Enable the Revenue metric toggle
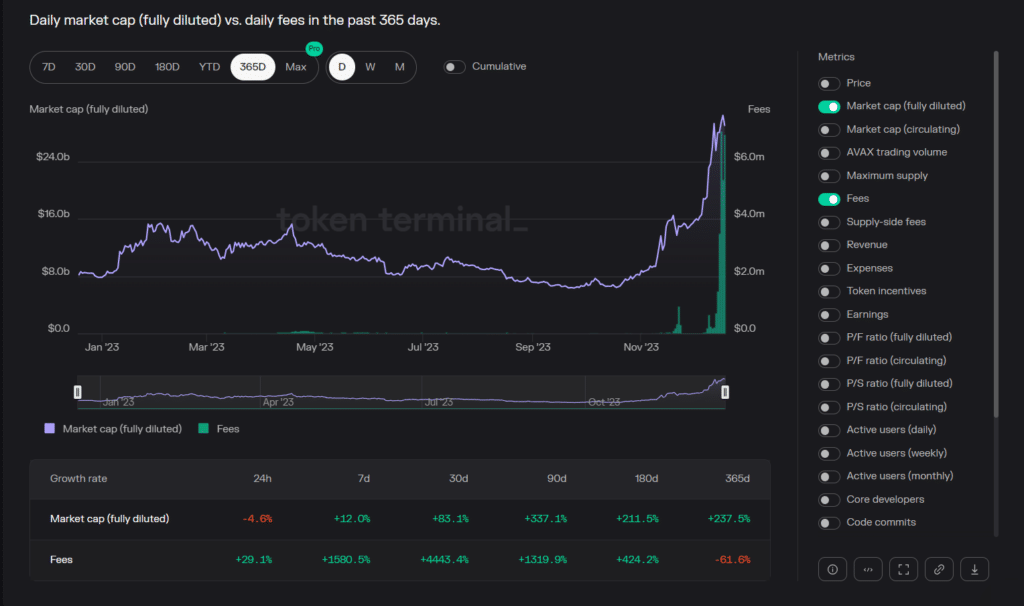 point(828,244)
